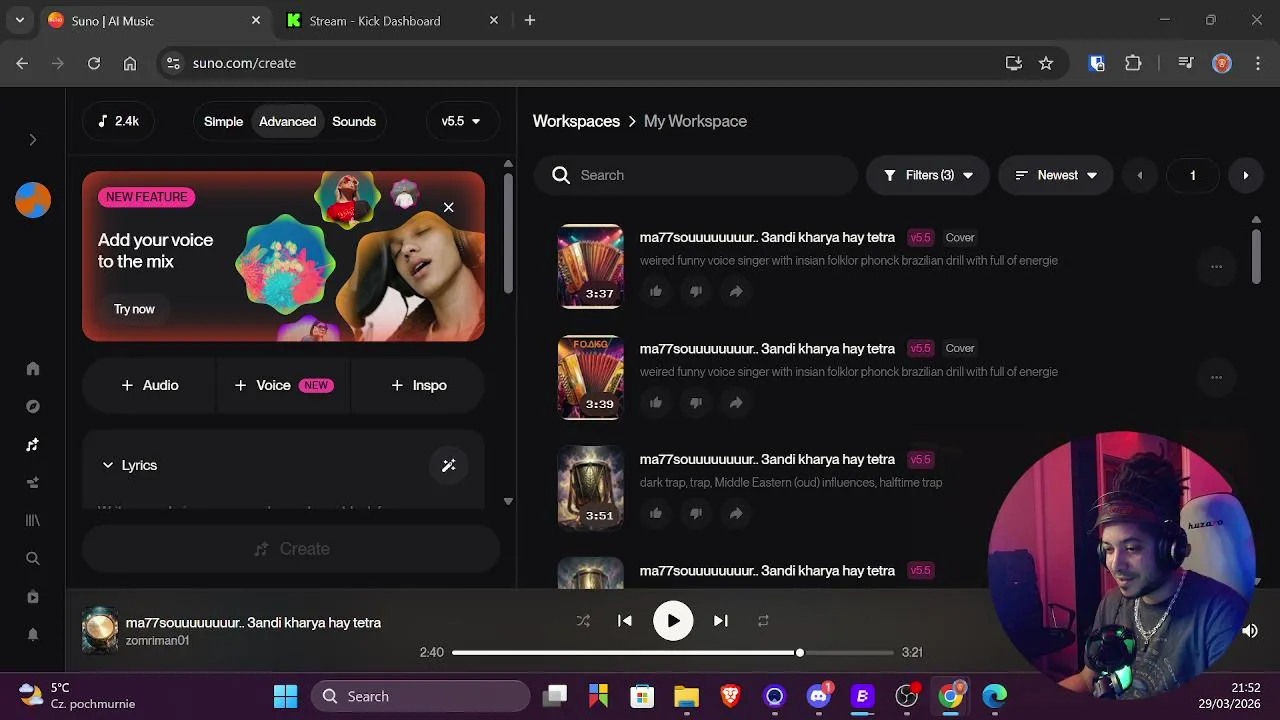
Task: Click the Workspaces breadcrumb link
Action: [x=576, y=121]
